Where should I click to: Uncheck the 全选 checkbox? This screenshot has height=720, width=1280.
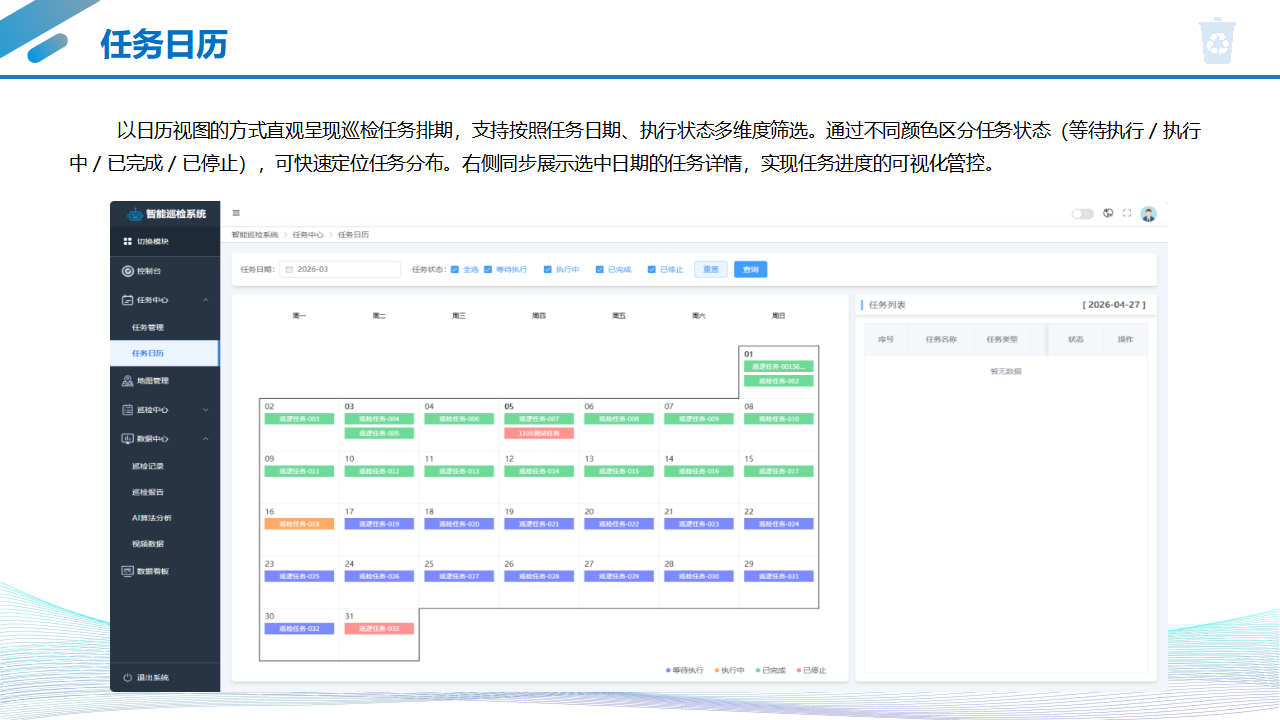[455, 269]
